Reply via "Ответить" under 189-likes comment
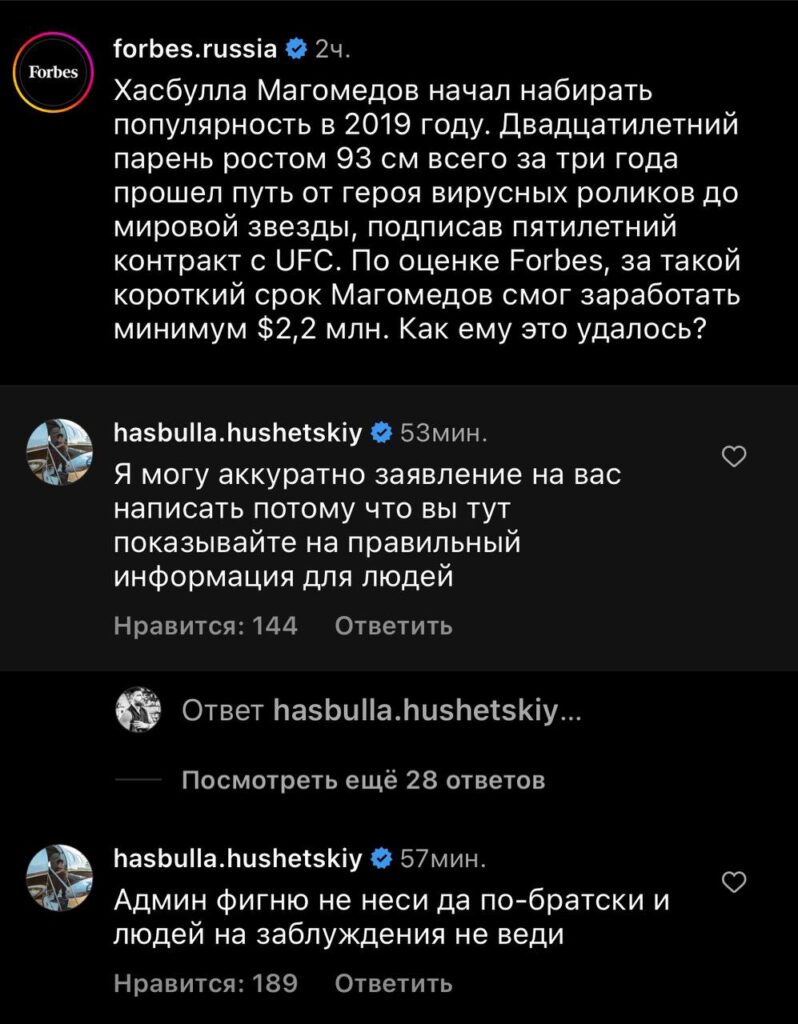The height and width of the screenshot is (1024, 798). [393, 983]
